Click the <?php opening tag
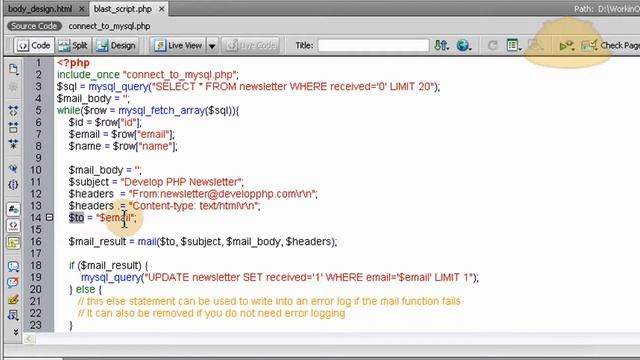640x360 pixels. coord(73,63)
